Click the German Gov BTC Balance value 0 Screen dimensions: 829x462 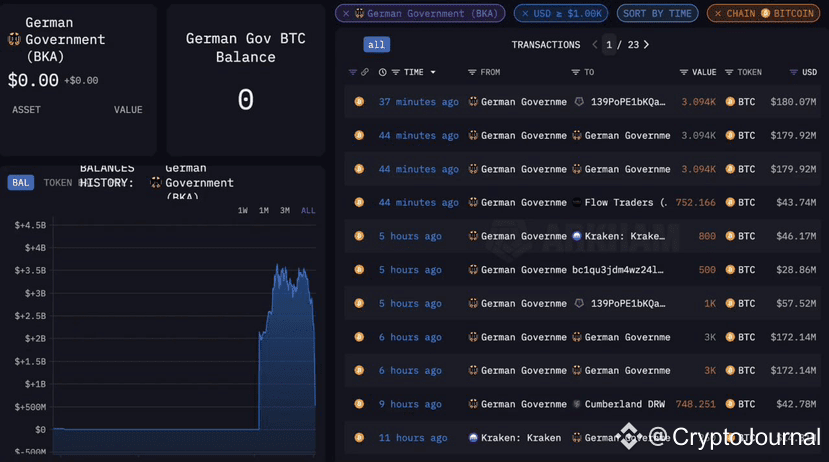click(x=245, y=99)
